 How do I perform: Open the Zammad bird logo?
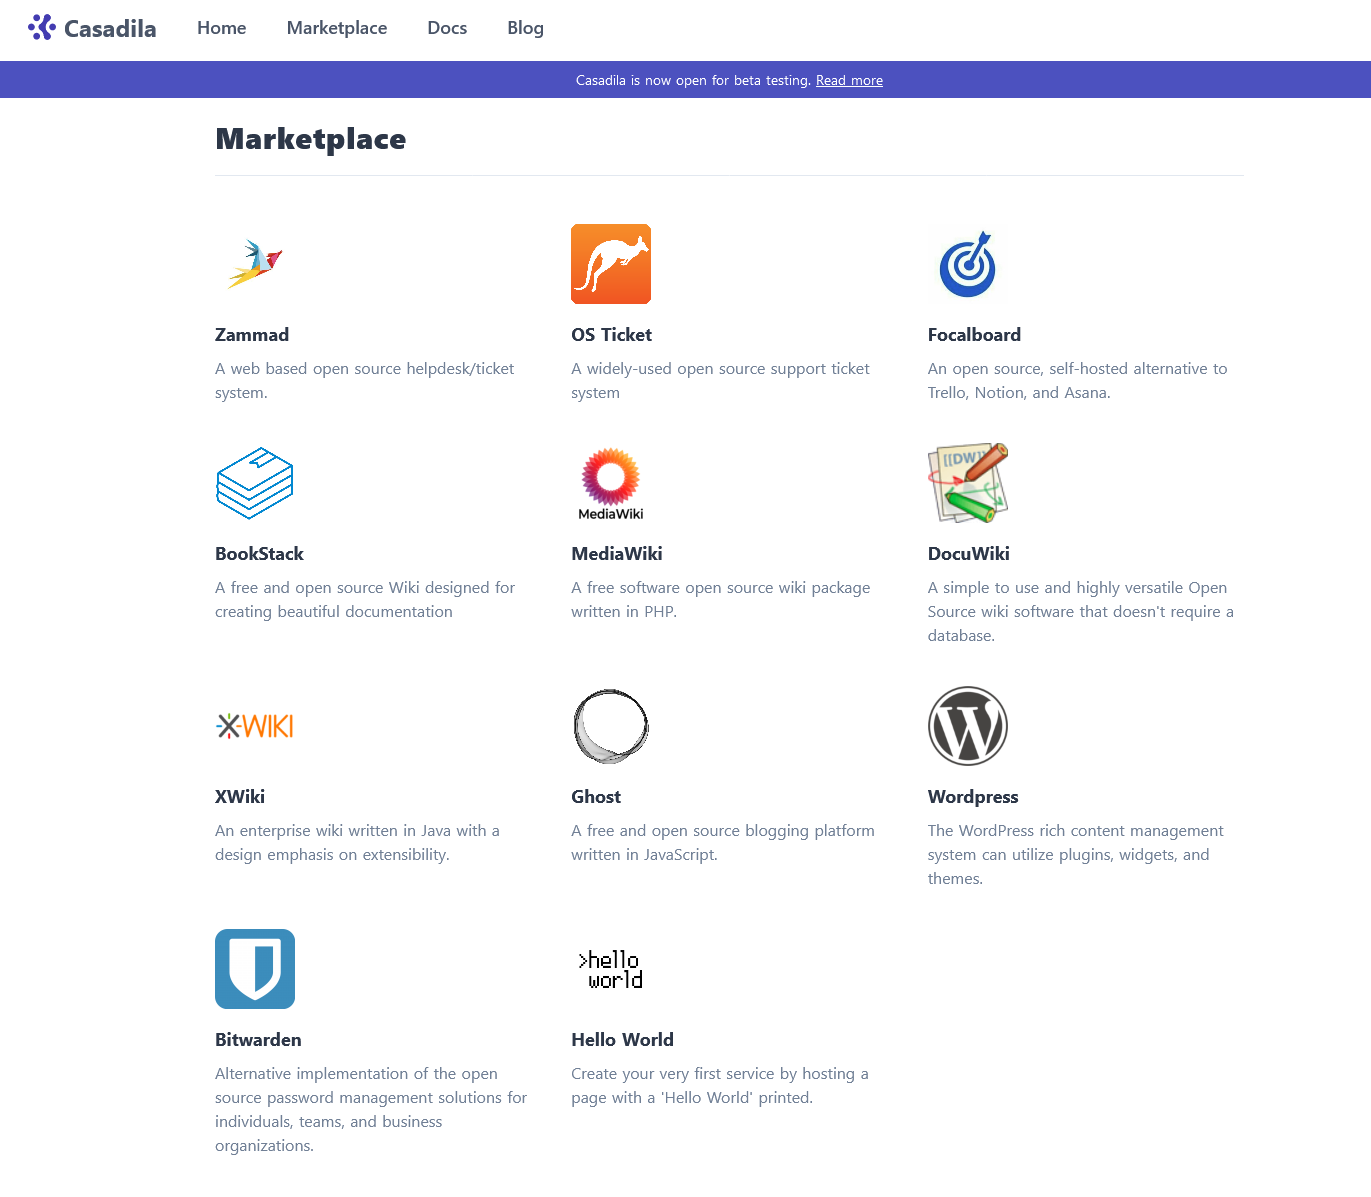(x=255, y=264)
